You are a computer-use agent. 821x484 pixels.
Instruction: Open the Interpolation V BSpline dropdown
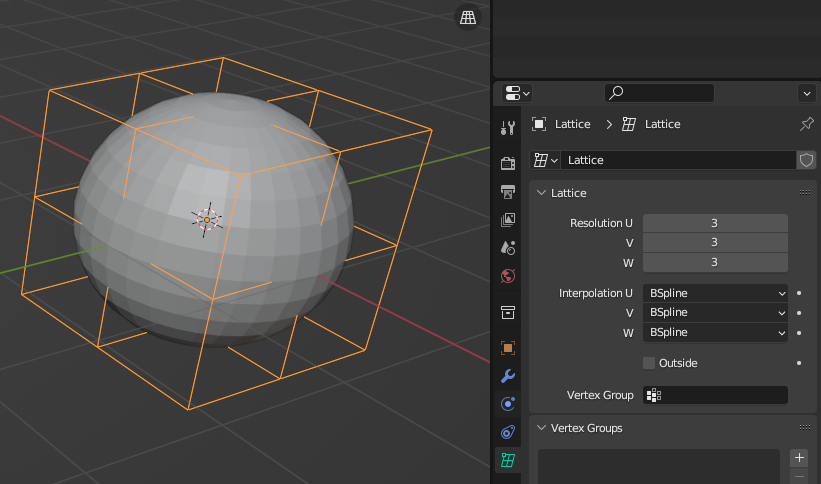715,312
